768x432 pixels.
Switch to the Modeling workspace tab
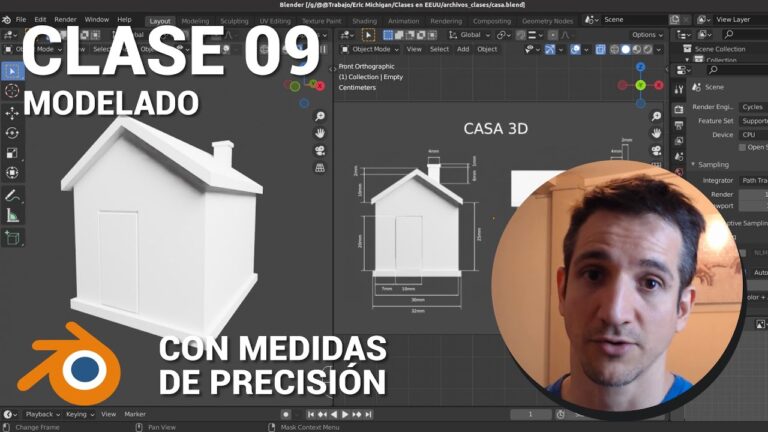point(195,21)
